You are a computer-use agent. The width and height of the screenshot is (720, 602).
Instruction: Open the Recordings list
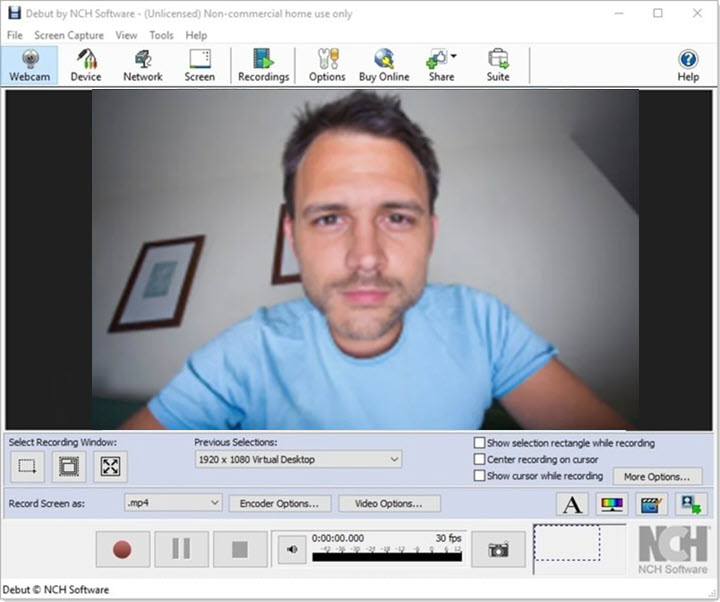click(263, 65)
